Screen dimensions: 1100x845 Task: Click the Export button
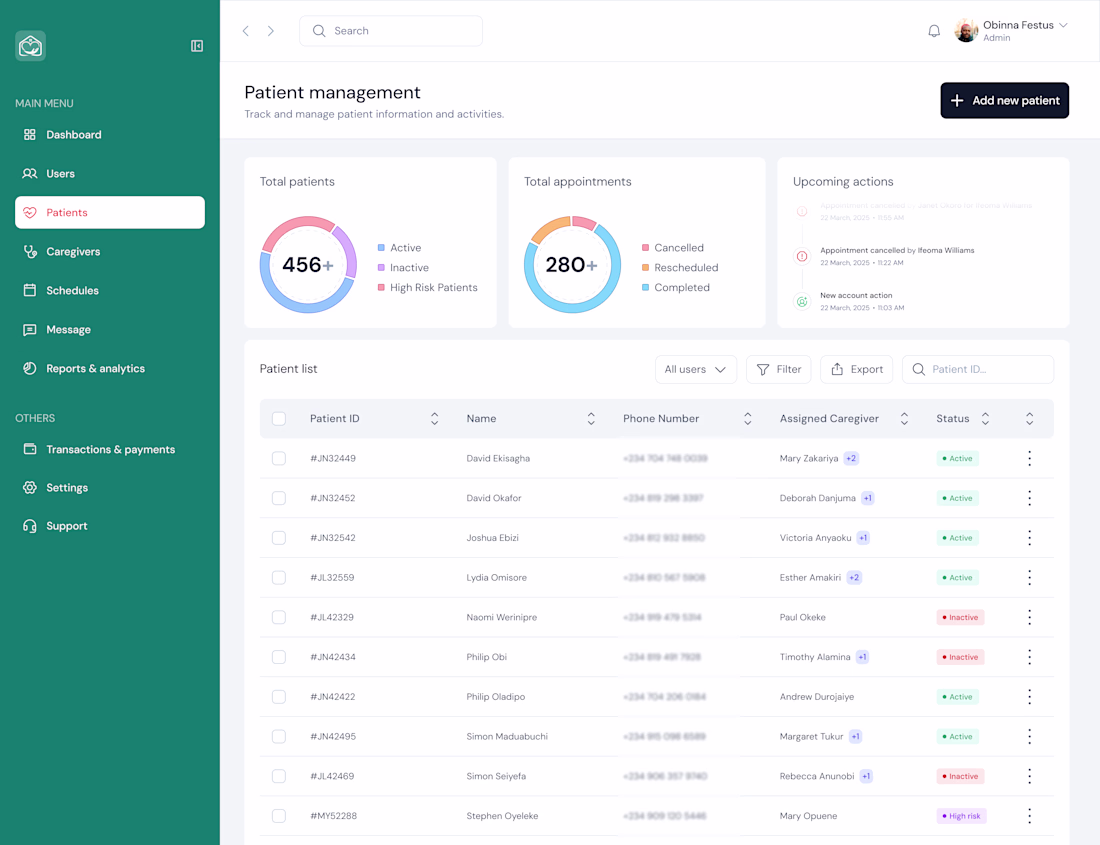(x=857, y=370)
